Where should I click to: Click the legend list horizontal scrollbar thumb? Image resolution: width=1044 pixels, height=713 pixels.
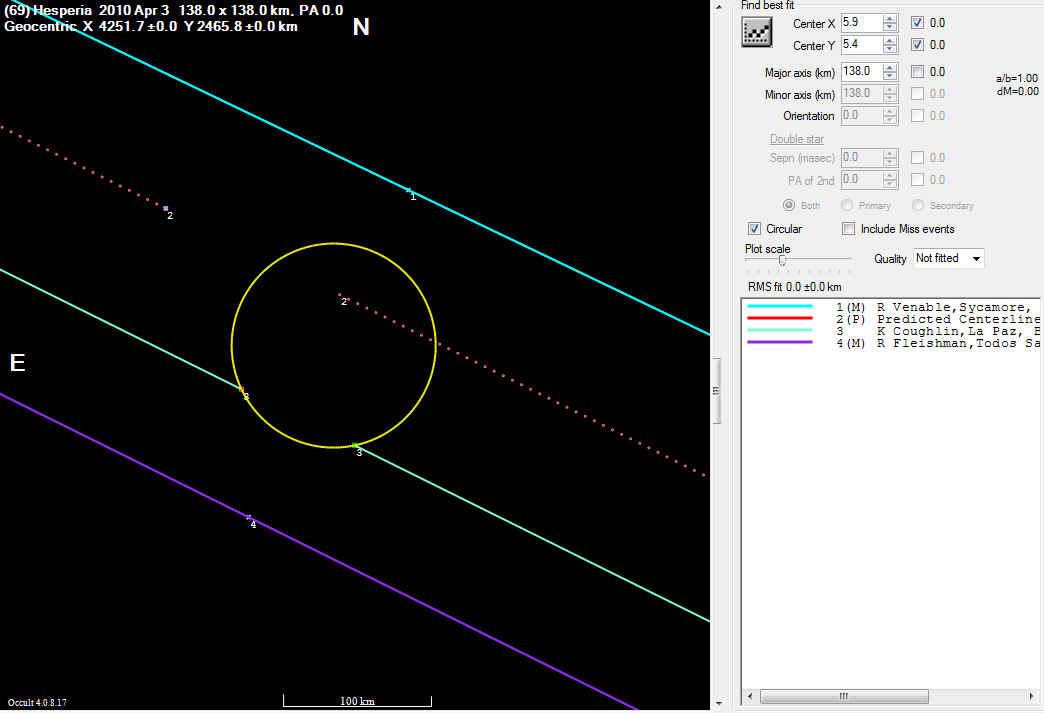click(x=844, y=696)
